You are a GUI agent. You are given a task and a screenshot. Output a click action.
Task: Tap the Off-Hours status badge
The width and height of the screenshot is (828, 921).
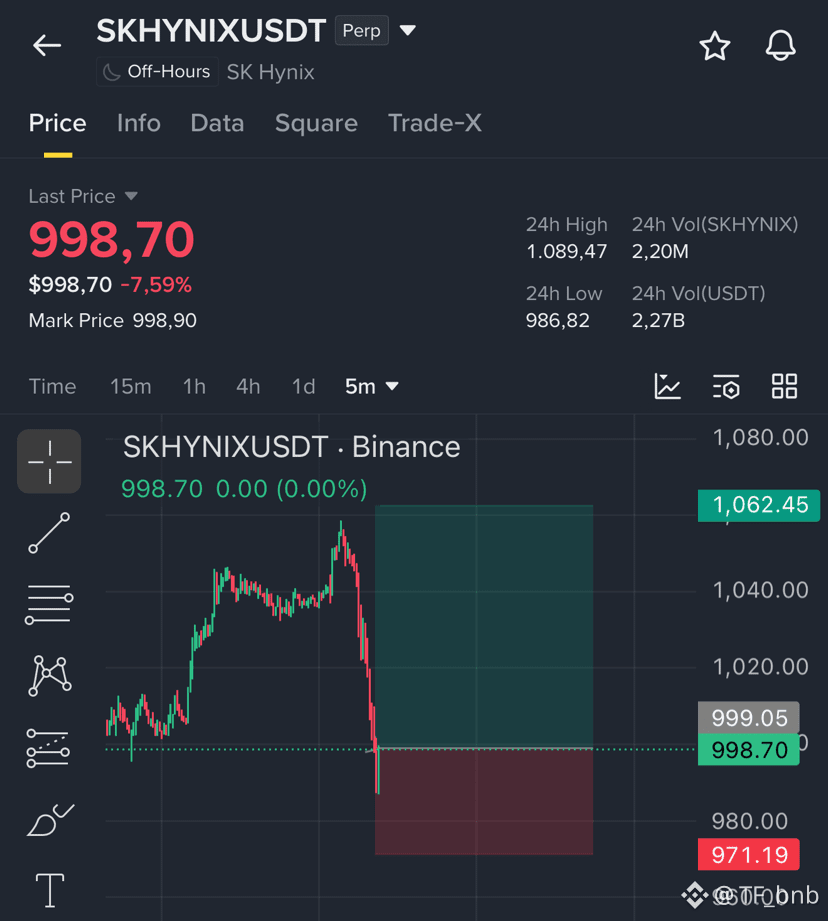pyautogui.click(x=157, y=72)
